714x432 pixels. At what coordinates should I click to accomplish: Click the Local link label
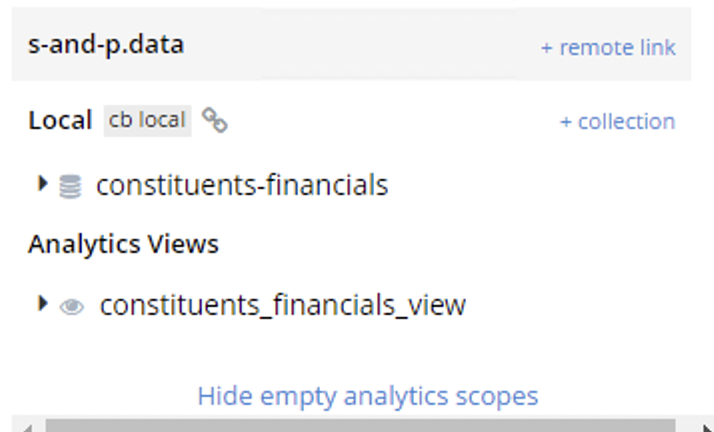point(60,121)
